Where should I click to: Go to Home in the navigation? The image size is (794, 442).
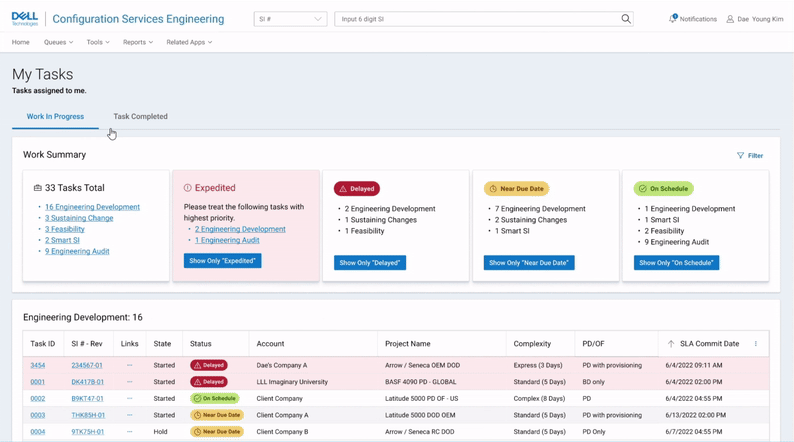[x=20, y=43]
